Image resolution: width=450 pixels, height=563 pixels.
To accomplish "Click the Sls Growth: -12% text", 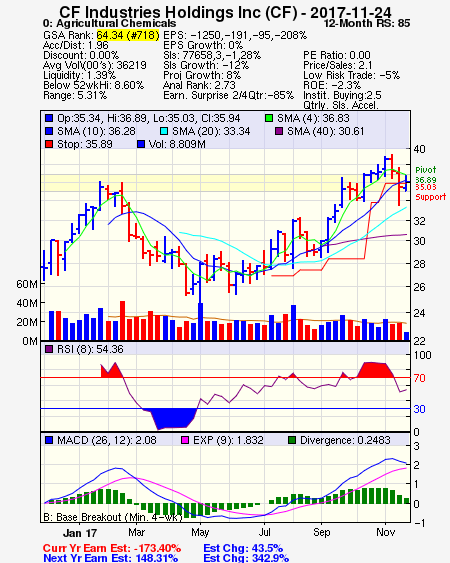I will (x=206, y=65).
